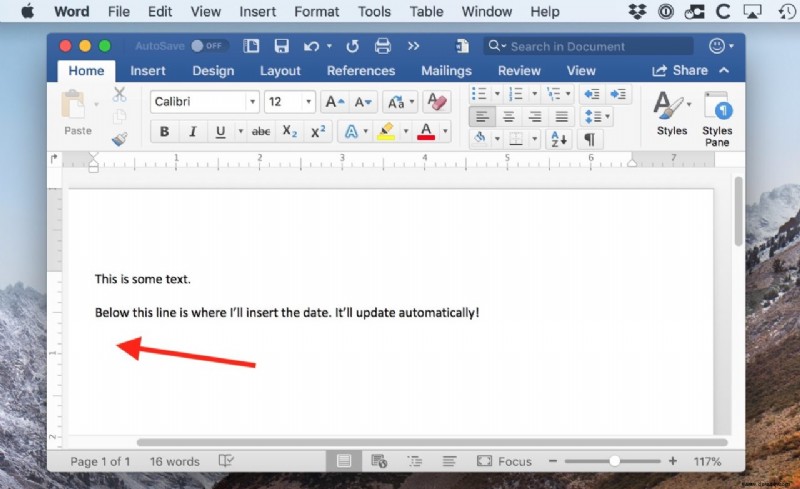Open the Tools menu in menu bar
Viewport: 800px width, 489px height.
[x=374, y=11]
